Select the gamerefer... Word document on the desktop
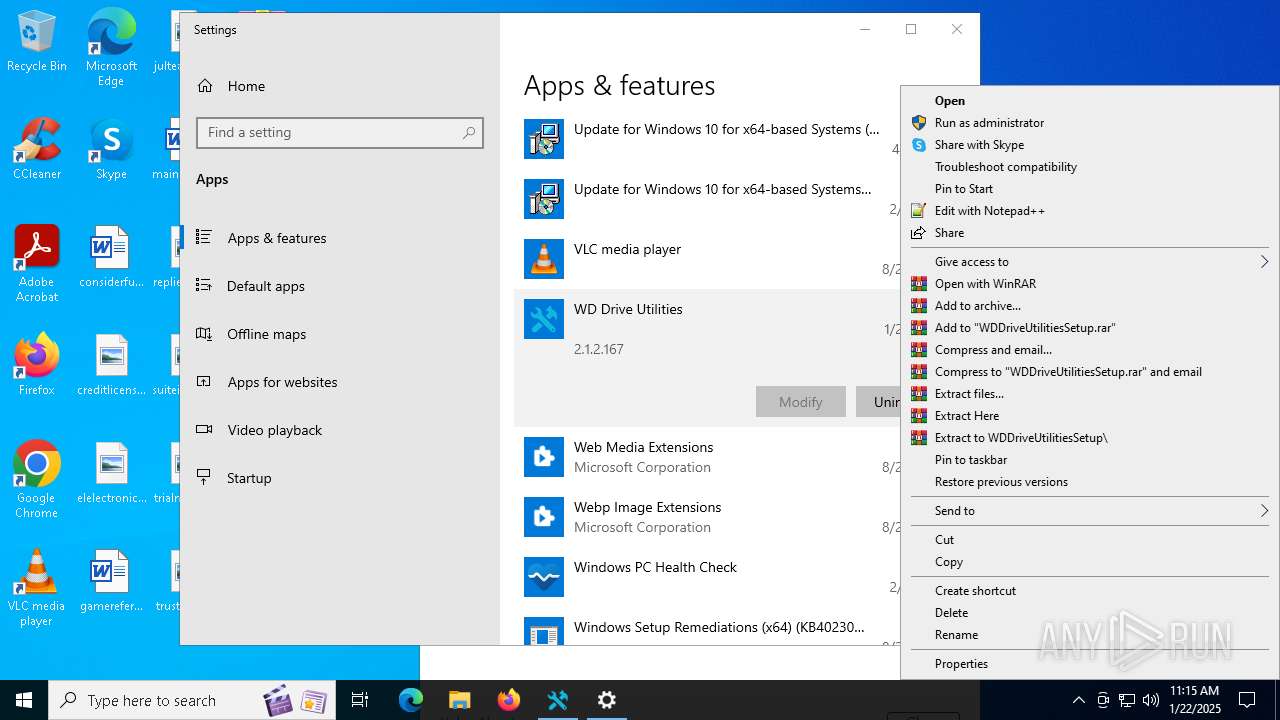The image size is (1280, 720). 111,580
